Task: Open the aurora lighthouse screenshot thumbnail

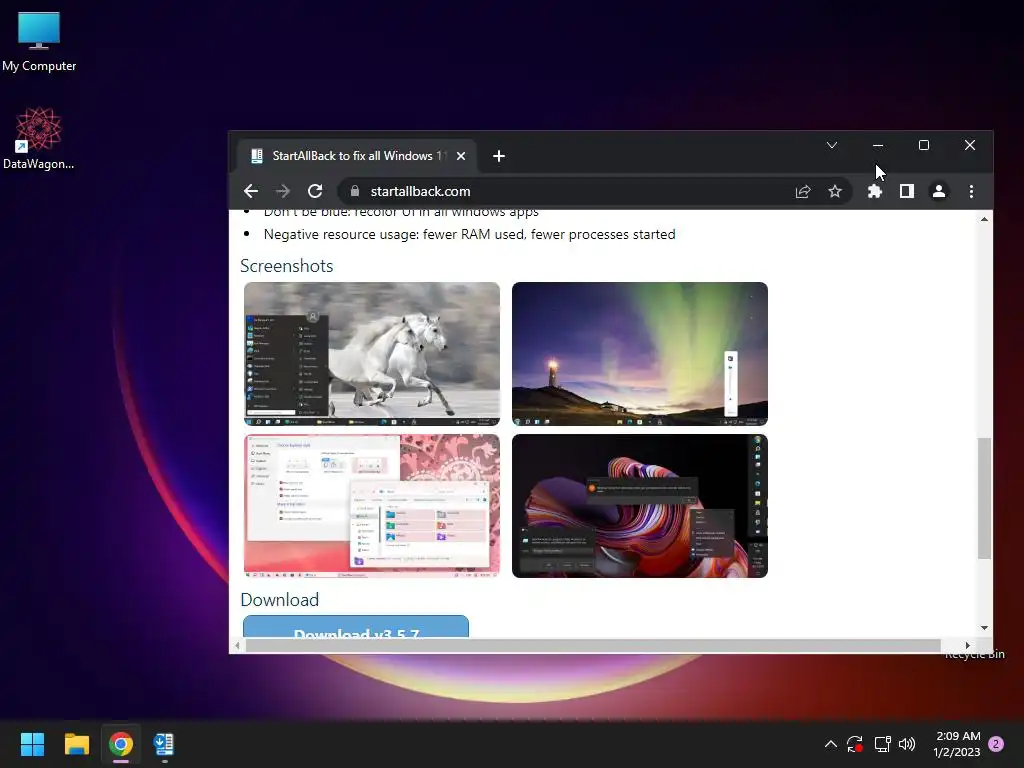Action: coord(640,354)
